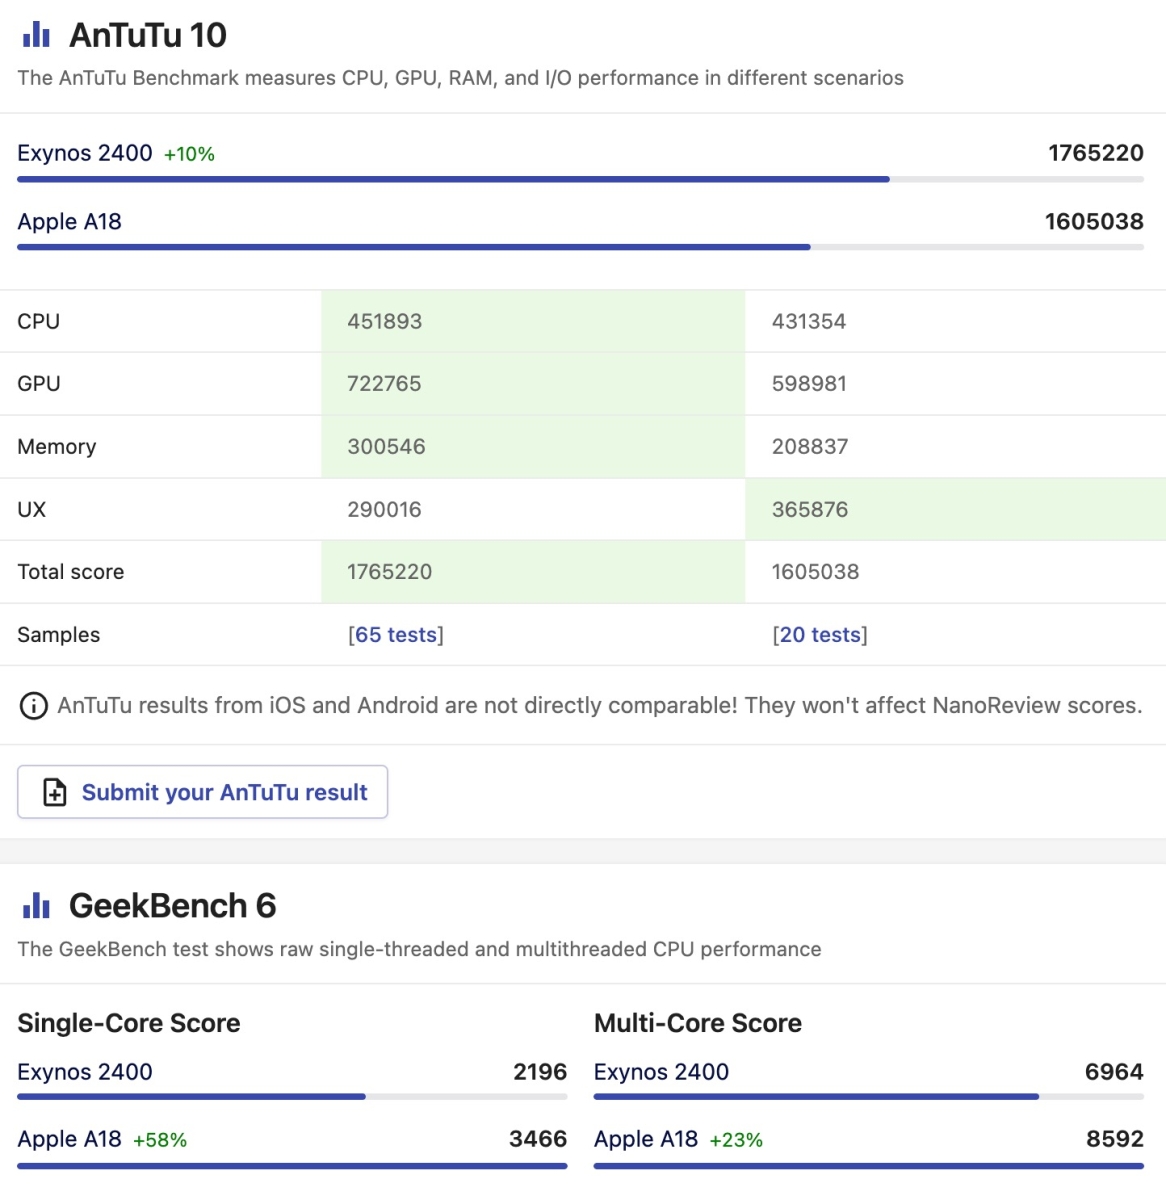Click the document plus icon in submit button
This screenshot has width=1166, height=1200.
click(55, 793)
